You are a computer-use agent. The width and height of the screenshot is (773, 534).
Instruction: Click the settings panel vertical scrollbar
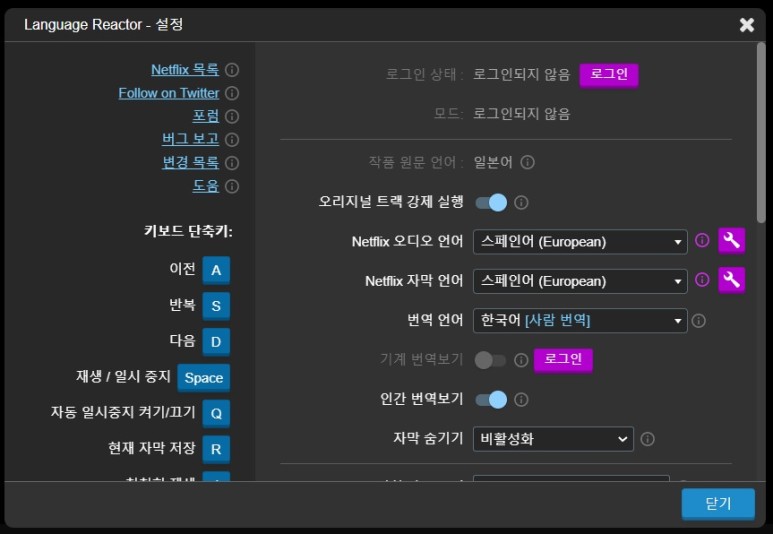click(761, 132)
